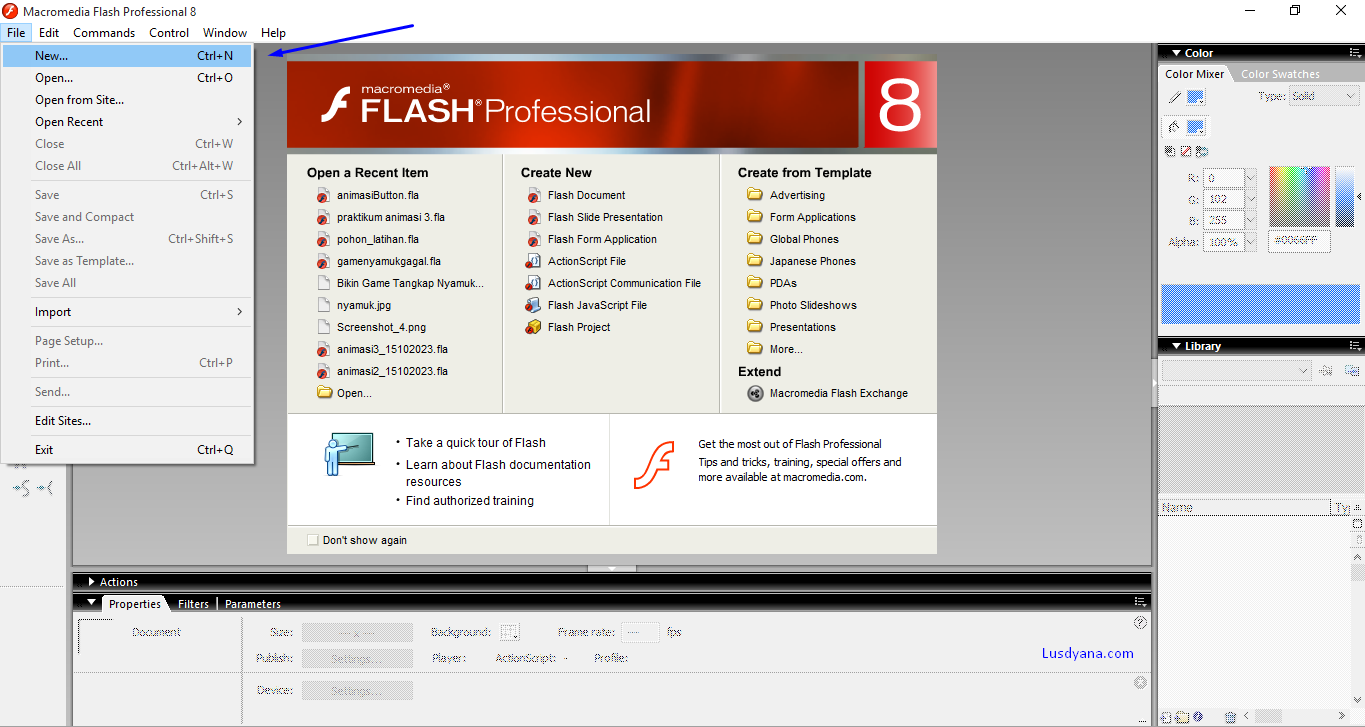Click "Learn about Flash documentation resources" link
Image resolution: width=1365 pixels, height=727 pixels.
tap(498, 473)
